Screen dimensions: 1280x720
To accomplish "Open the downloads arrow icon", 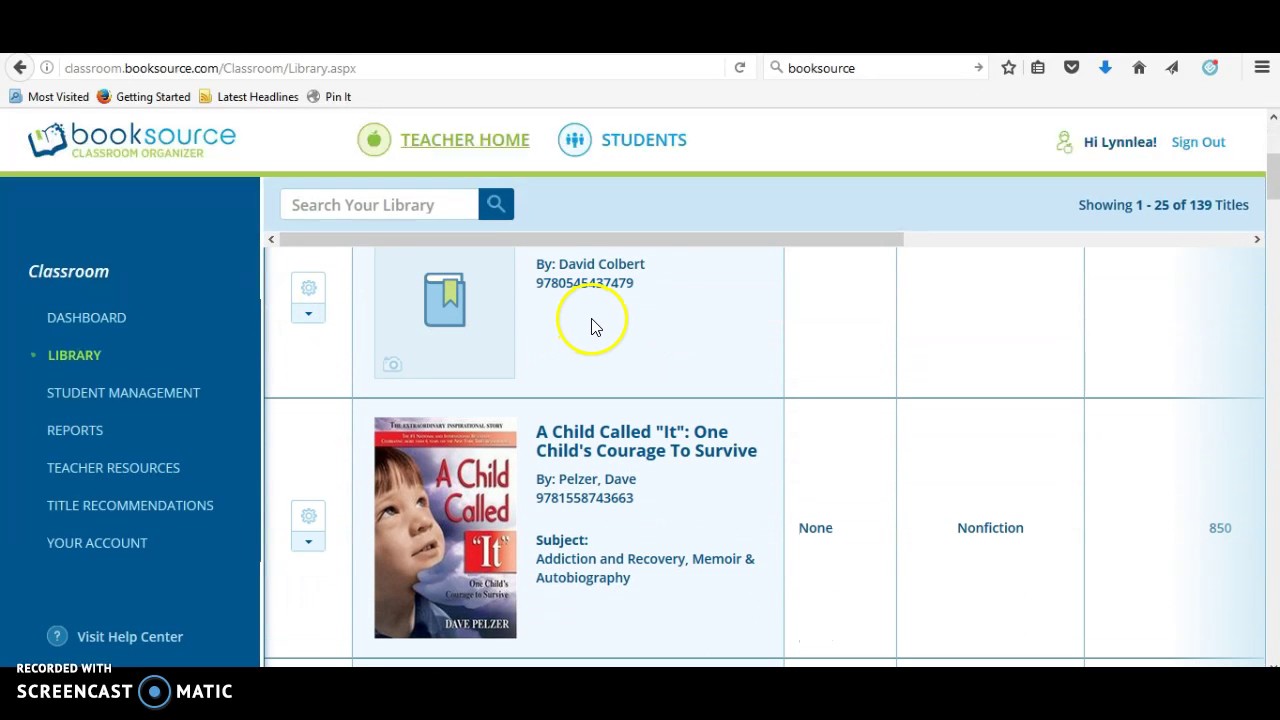I will pos(1105,68).
